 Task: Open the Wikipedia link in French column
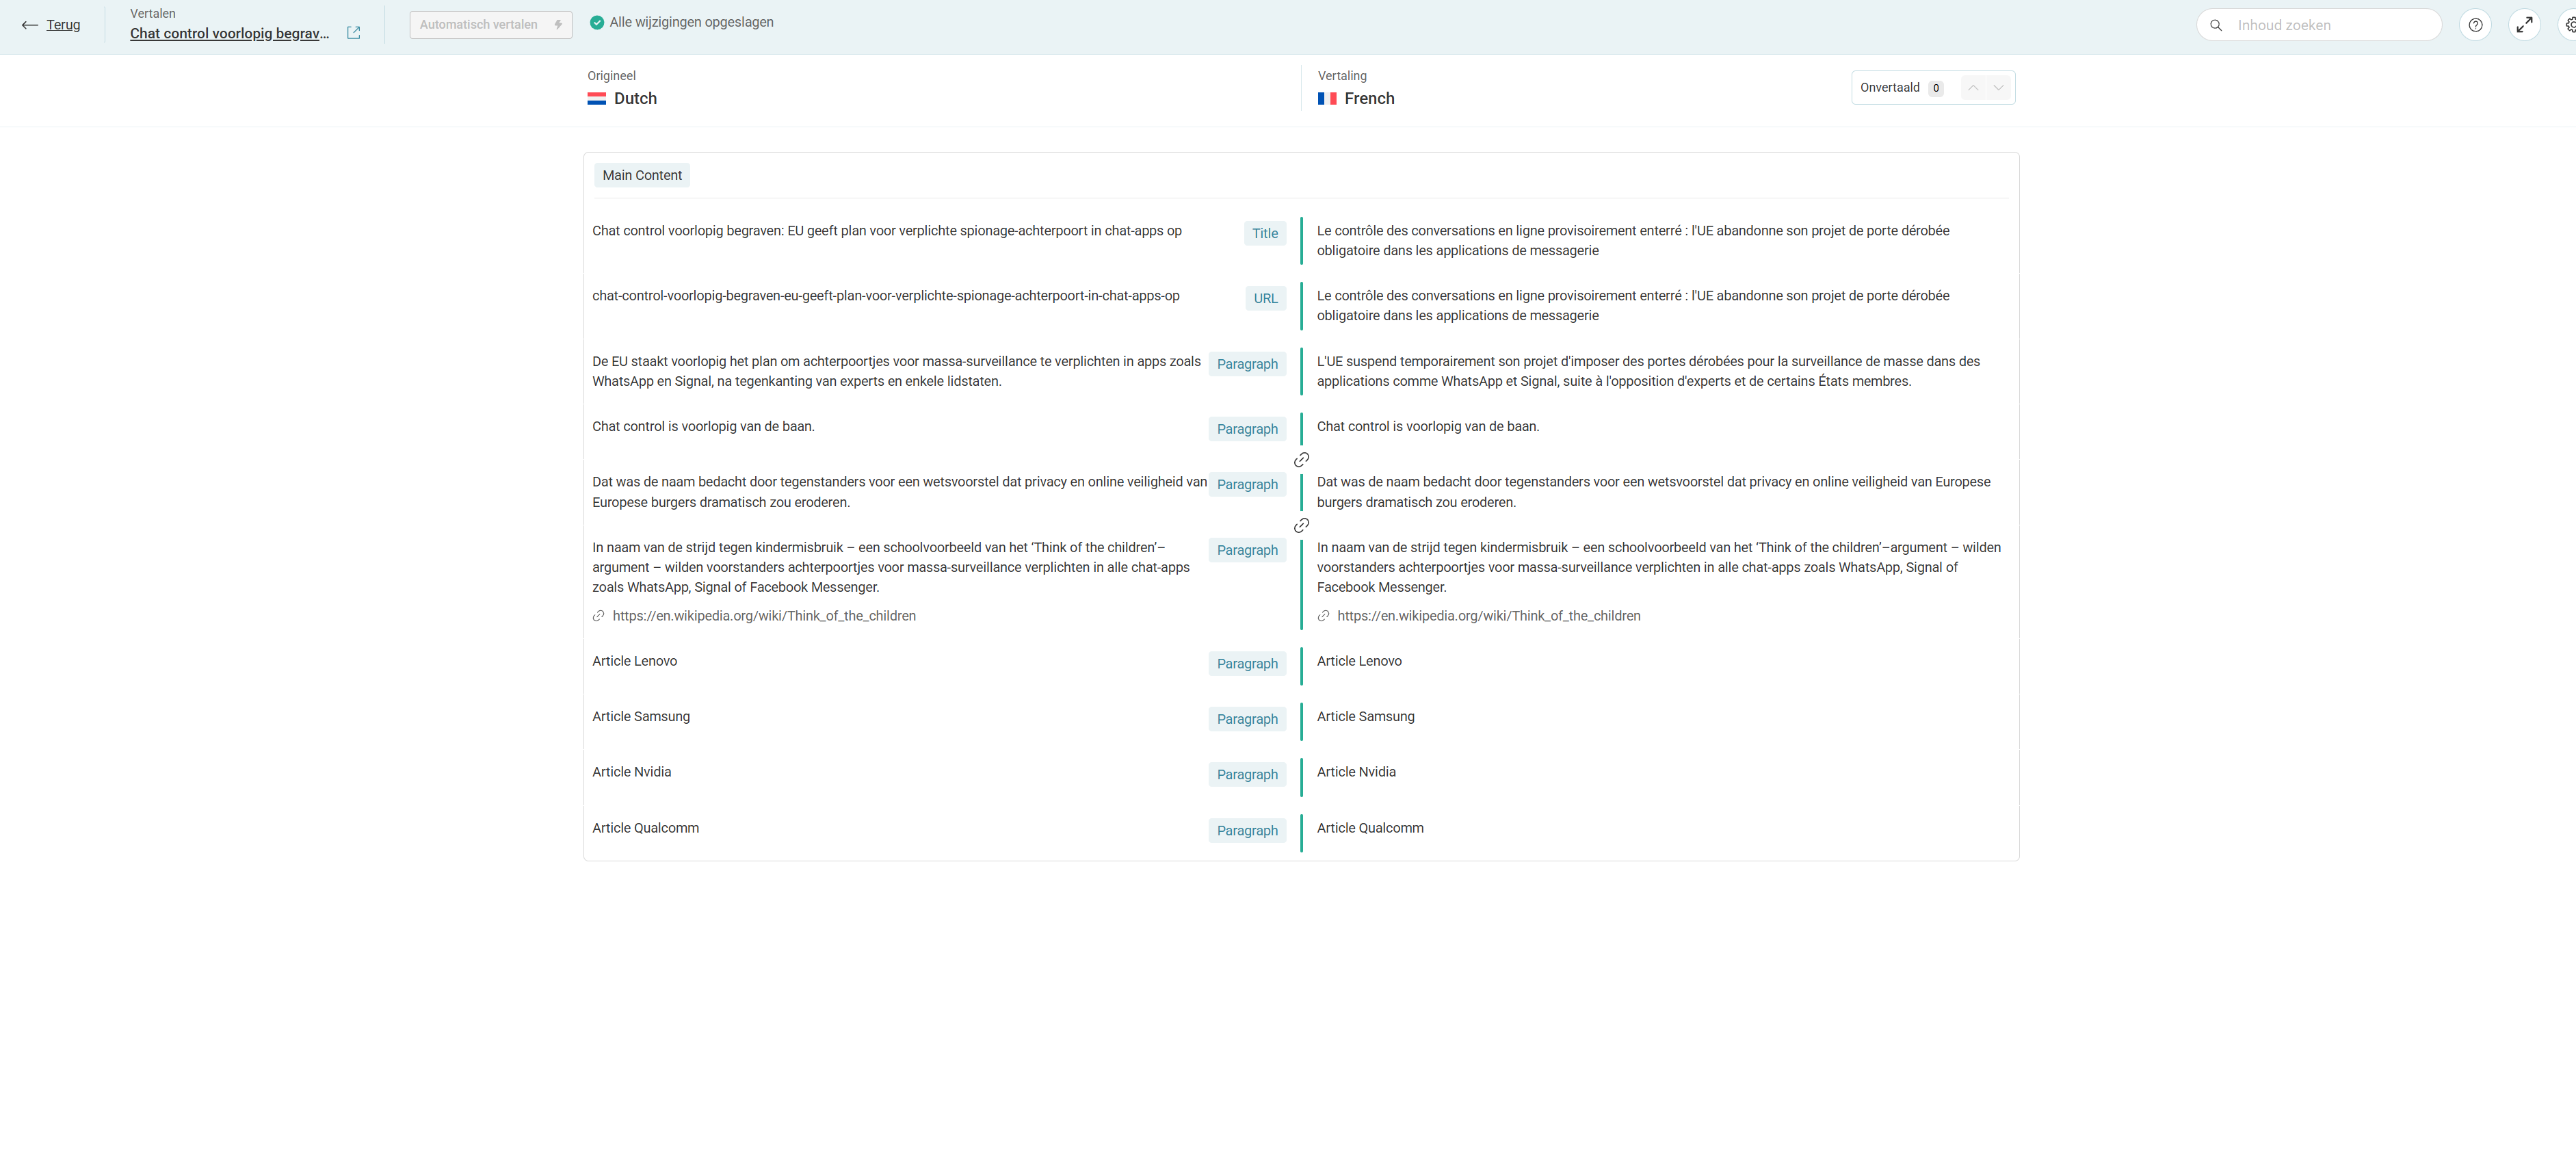(x=1488, y=616)
